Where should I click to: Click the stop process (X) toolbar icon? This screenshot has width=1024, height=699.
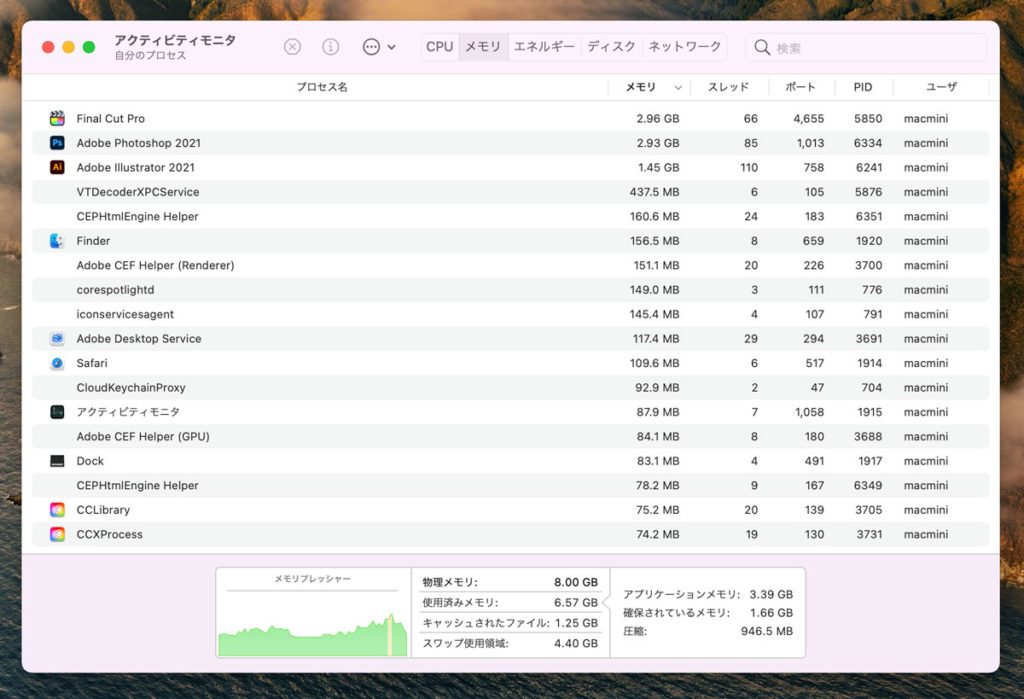tap(293, 47)
